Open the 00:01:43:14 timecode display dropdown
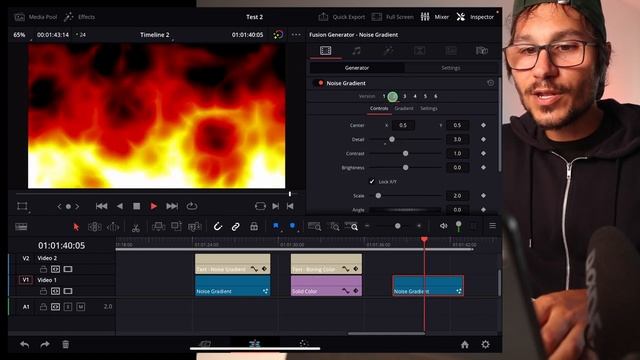 [53, 35]
